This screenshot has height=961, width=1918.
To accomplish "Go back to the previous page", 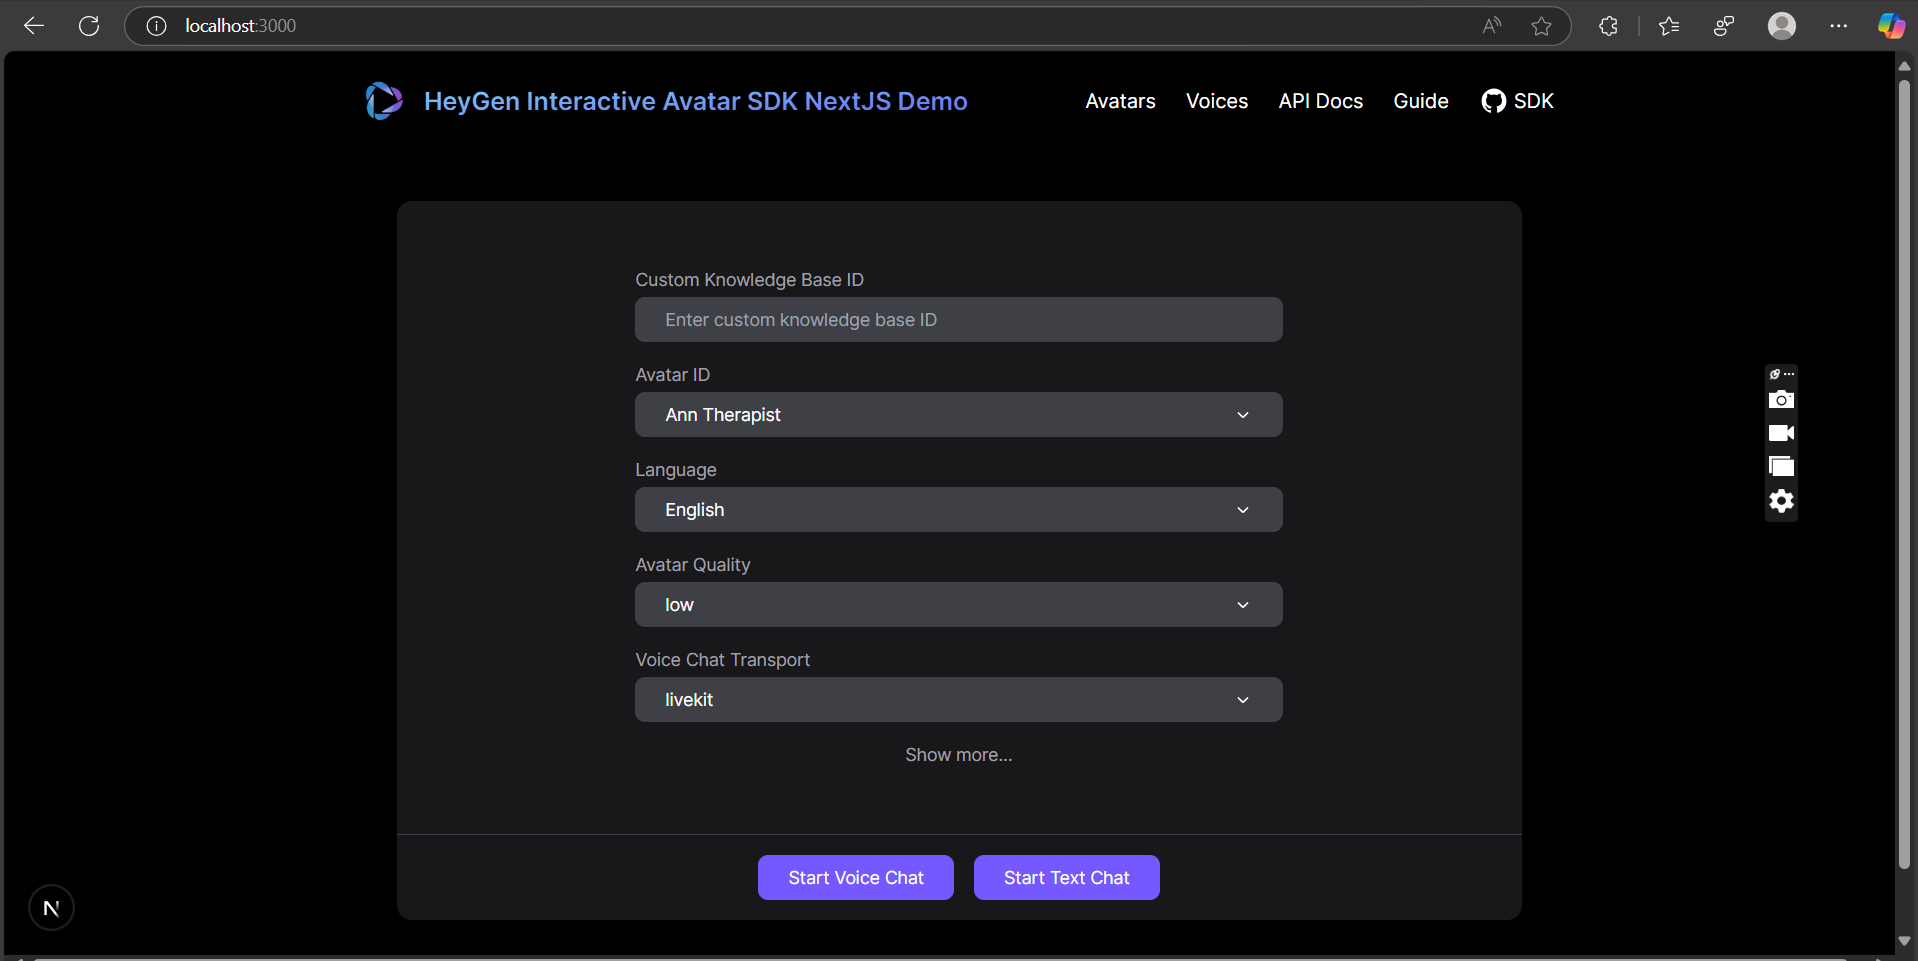I will pyautogui.click(x=34, y=26).
